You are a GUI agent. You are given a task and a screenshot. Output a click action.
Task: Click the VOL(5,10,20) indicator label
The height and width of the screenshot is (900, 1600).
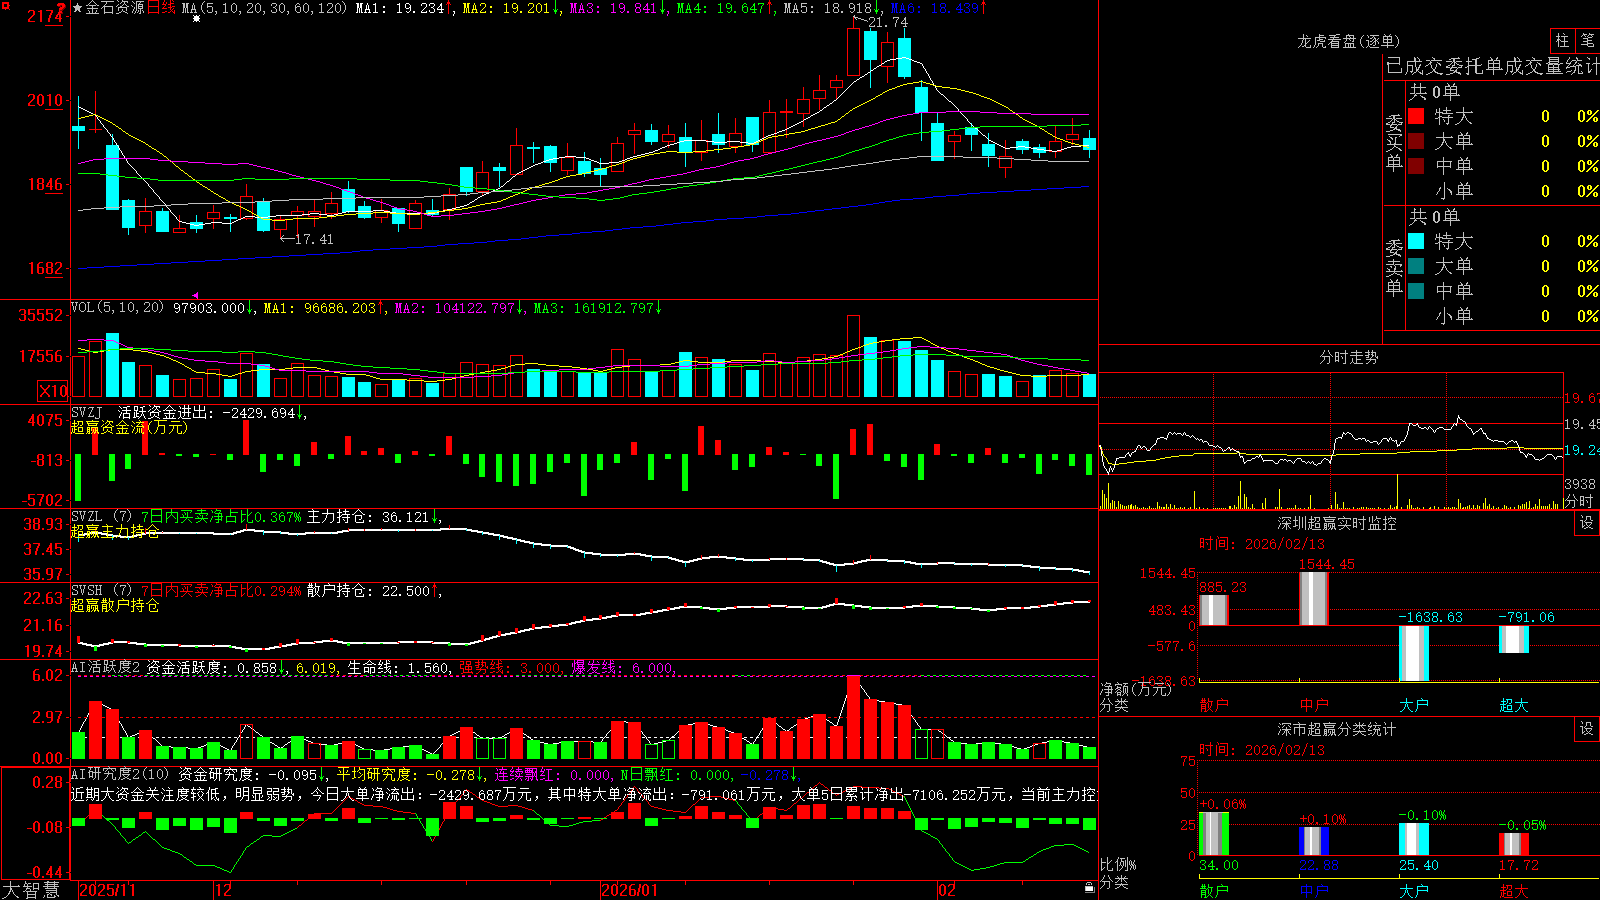117,308
